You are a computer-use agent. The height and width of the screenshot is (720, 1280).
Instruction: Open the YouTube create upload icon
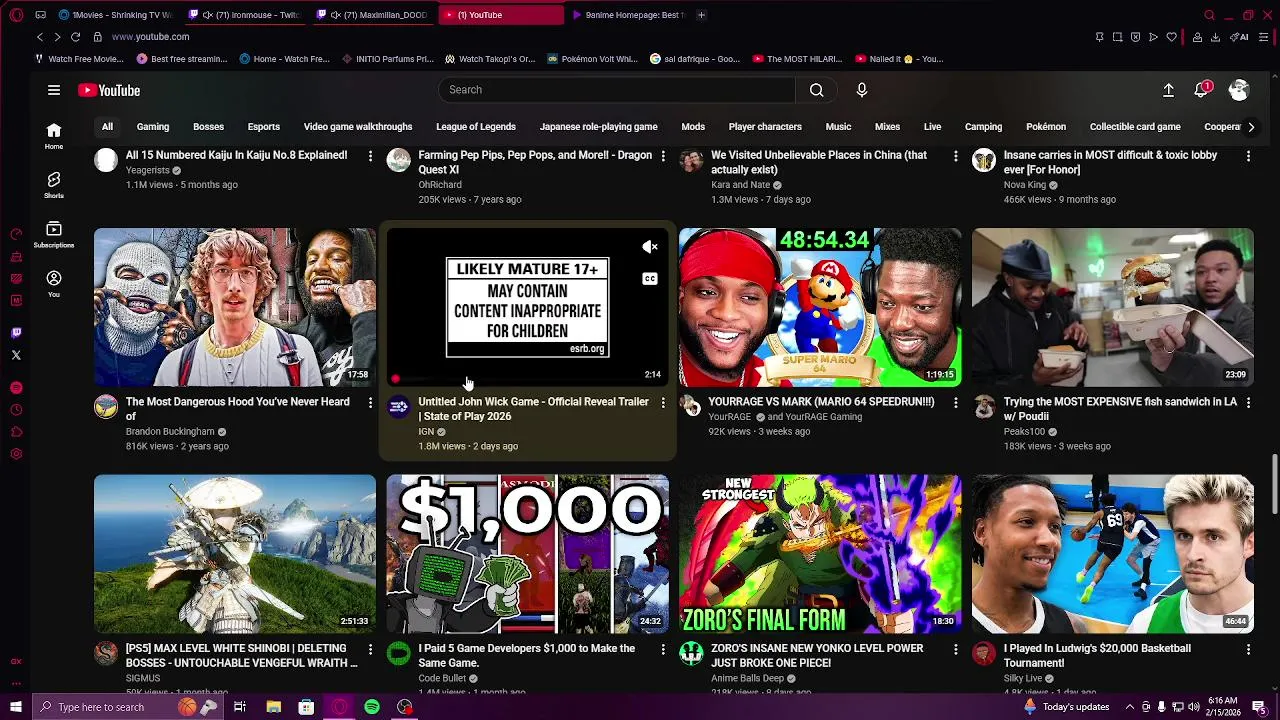[x=1168, y=90]
